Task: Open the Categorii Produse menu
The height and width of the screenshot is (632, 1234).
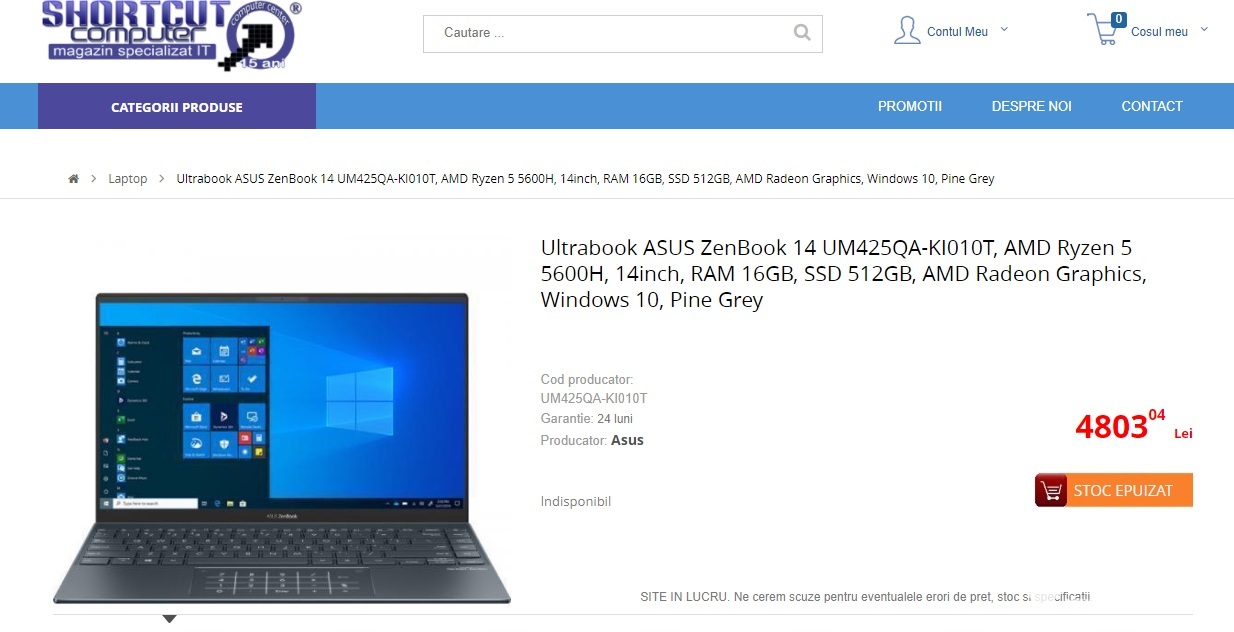Action: point(177,106)
